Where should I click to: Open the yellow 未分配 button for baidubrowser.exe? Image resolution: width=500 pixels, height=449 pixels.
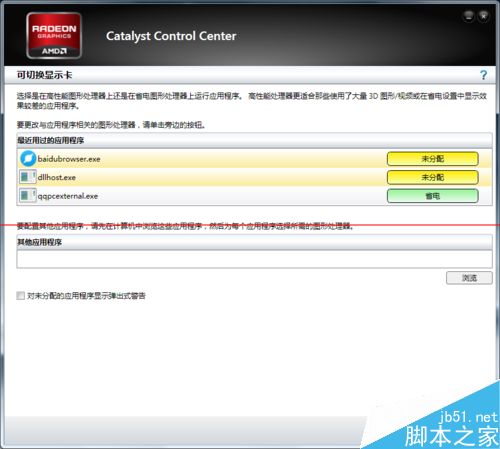(432, 159)
